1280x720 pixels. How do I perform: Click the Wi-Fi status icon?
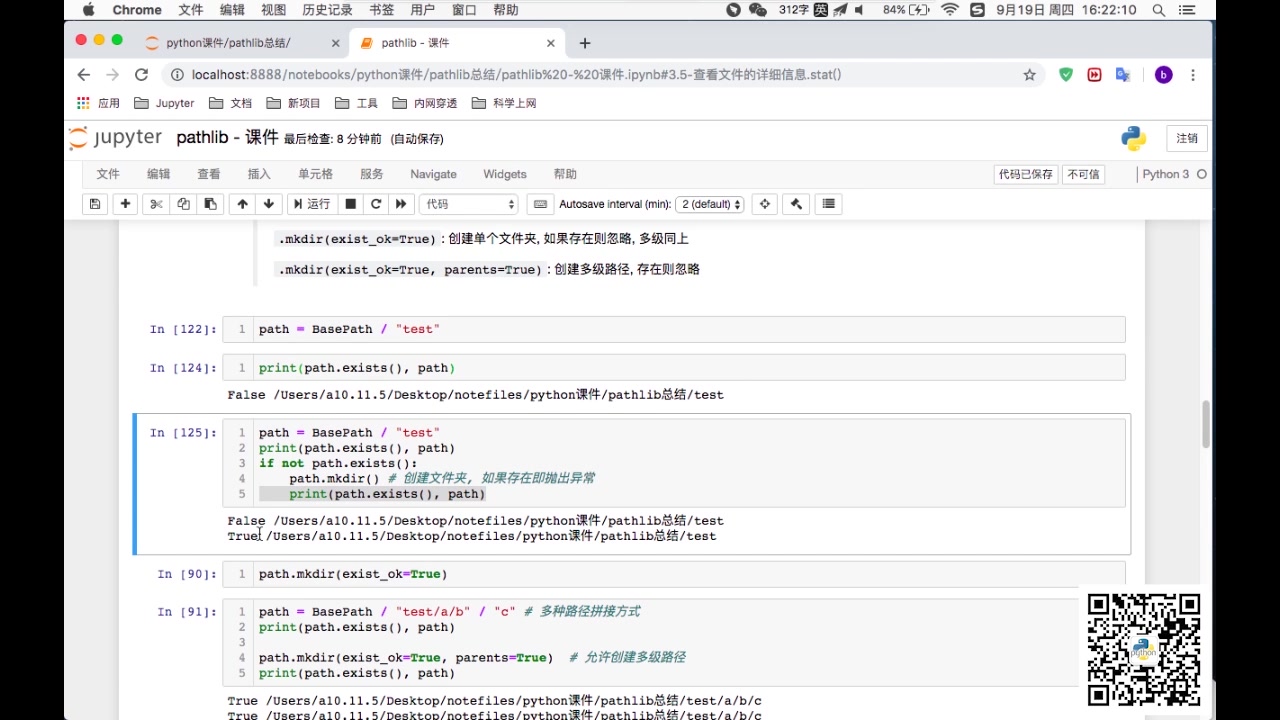949,10
